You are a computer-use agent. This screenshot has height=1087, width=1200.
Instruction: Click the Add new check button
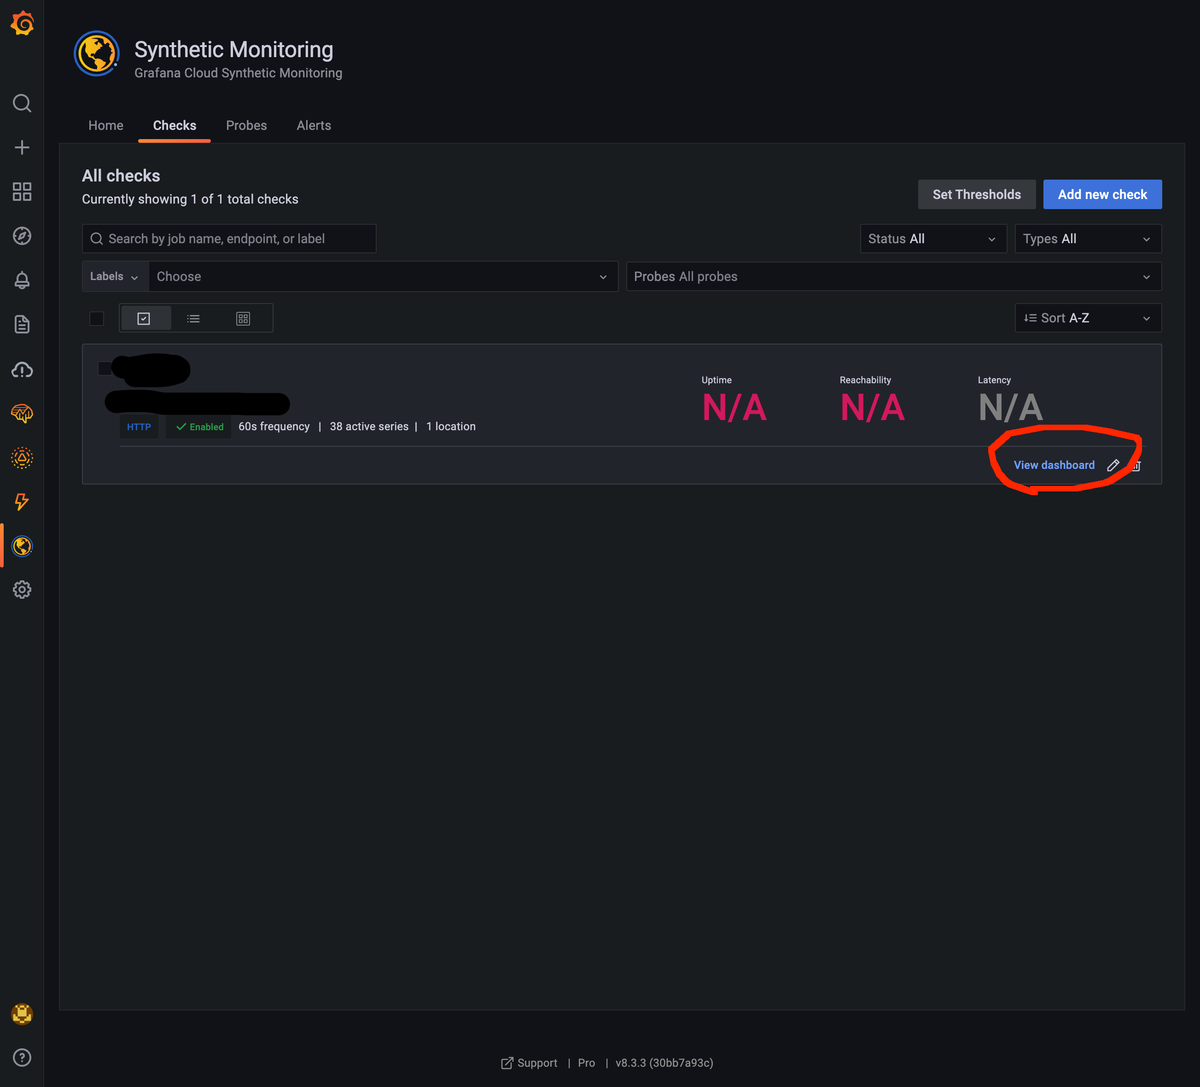(x=1102, y=194)
